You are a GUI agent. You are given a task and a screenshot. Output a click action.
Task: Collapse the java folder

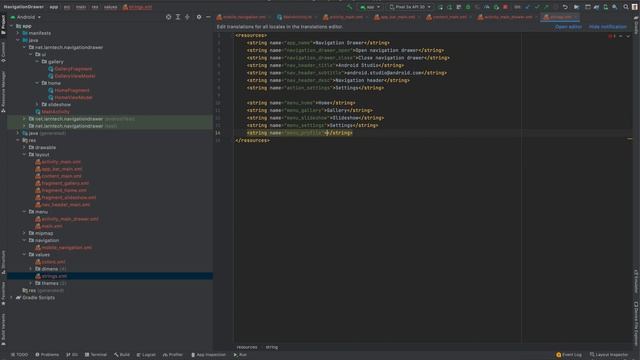[x=18, y=40]
